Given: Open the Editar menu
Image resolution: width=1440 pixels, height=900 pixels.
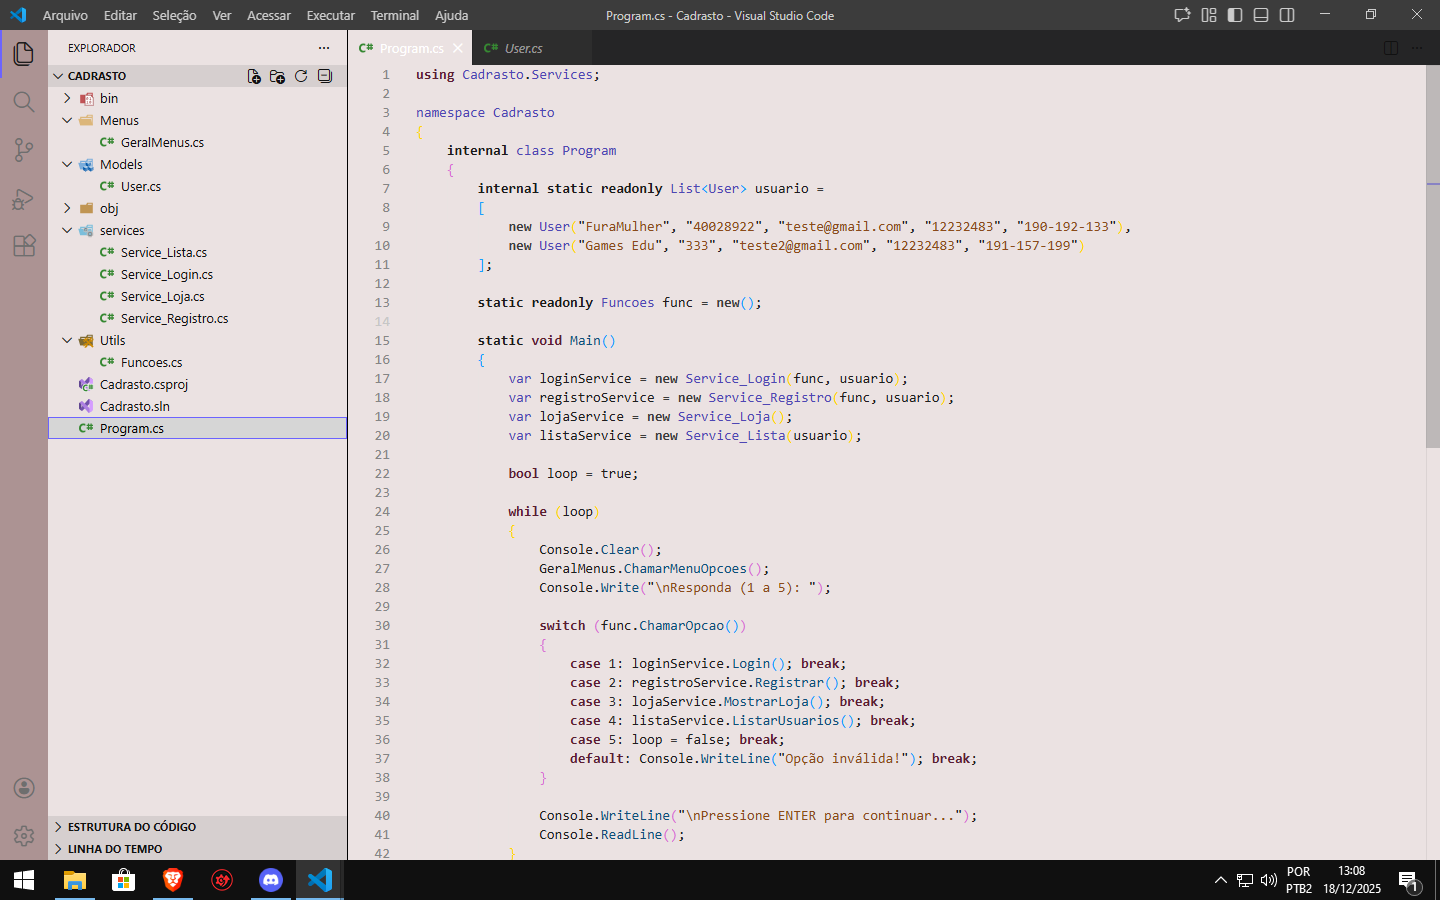Looking at the screenshot, I should pyautogui.click(x=120, y=15).
